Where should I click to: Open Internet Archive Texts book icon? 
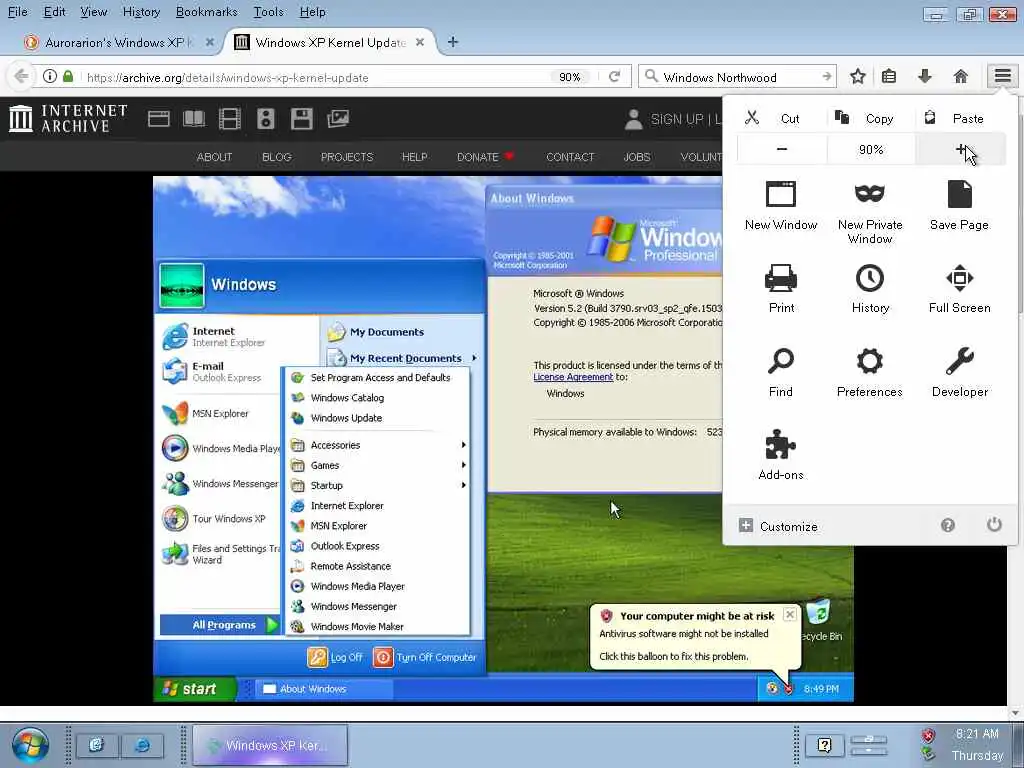click(194, 118)
